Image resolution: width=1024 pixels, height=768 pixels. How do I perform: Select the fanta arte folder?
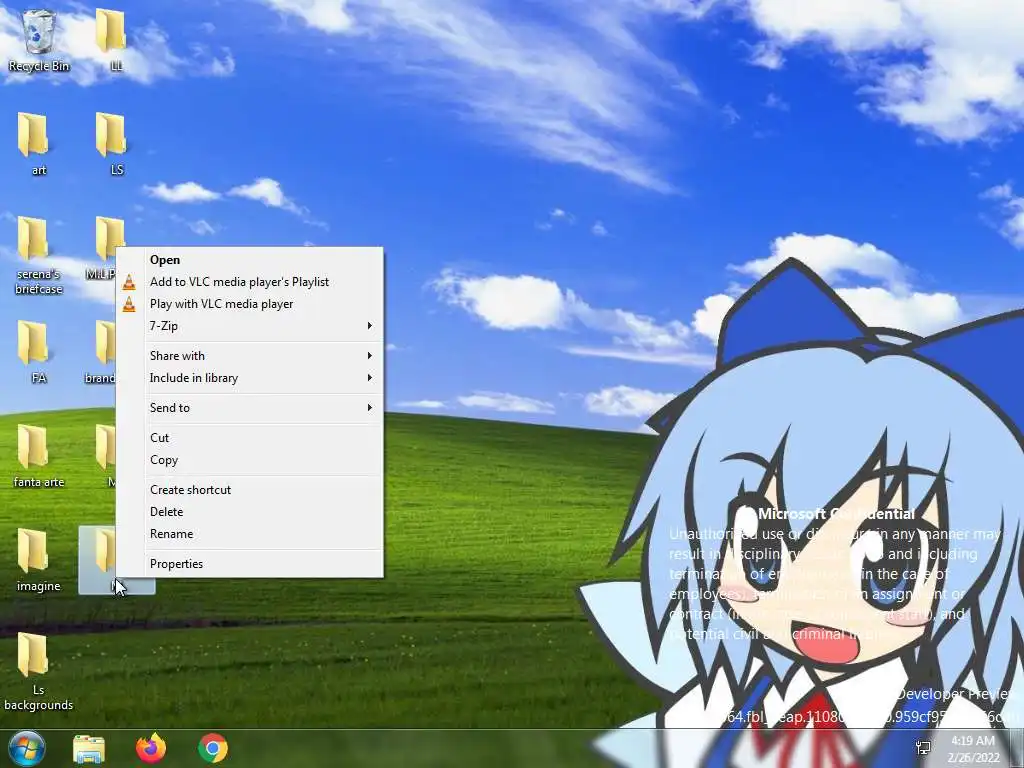click(x=38, y=456)
